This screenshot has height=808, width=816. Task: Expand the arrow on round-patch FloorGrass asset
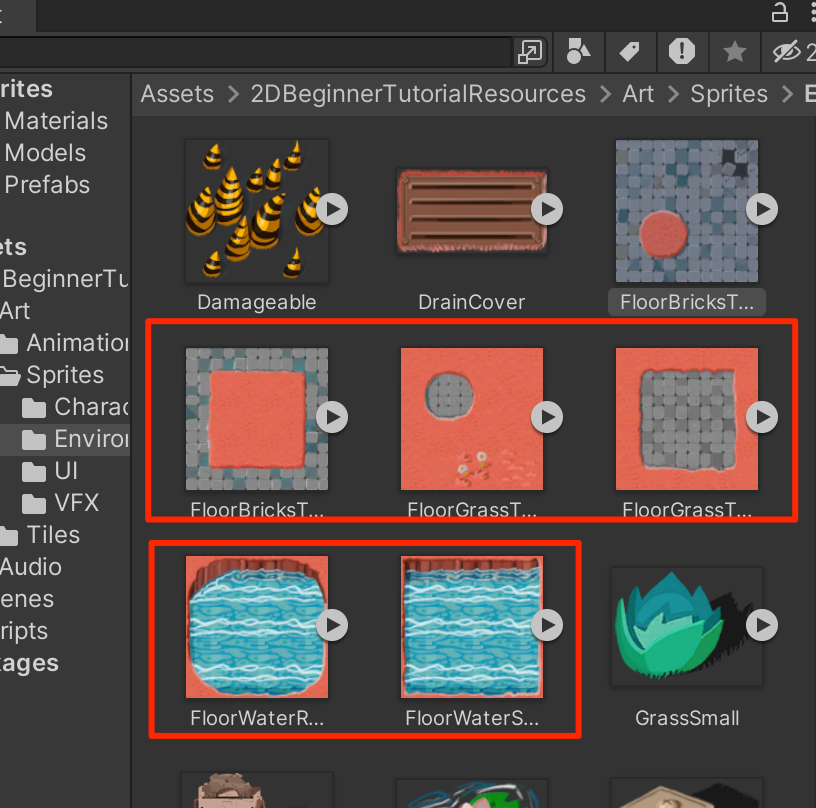(547, 417)
